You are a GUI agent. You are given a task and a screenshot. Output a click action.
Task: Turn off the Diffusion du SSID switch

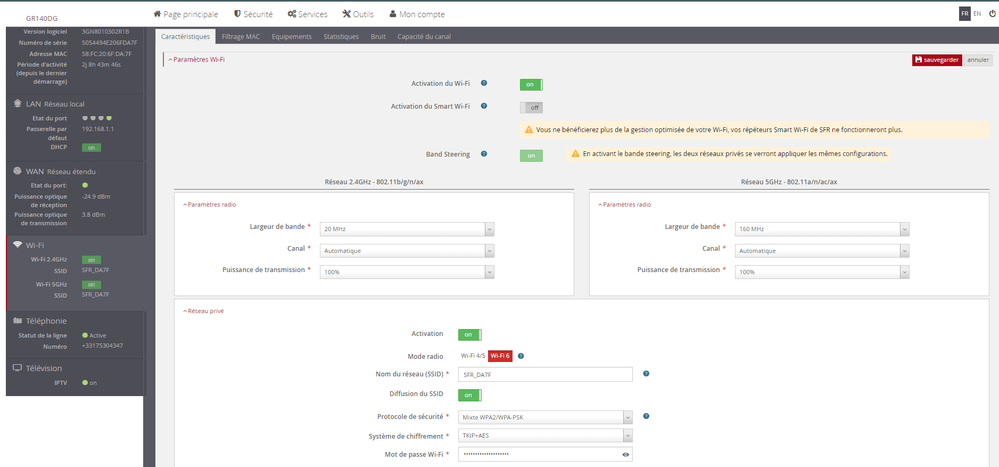469,394
